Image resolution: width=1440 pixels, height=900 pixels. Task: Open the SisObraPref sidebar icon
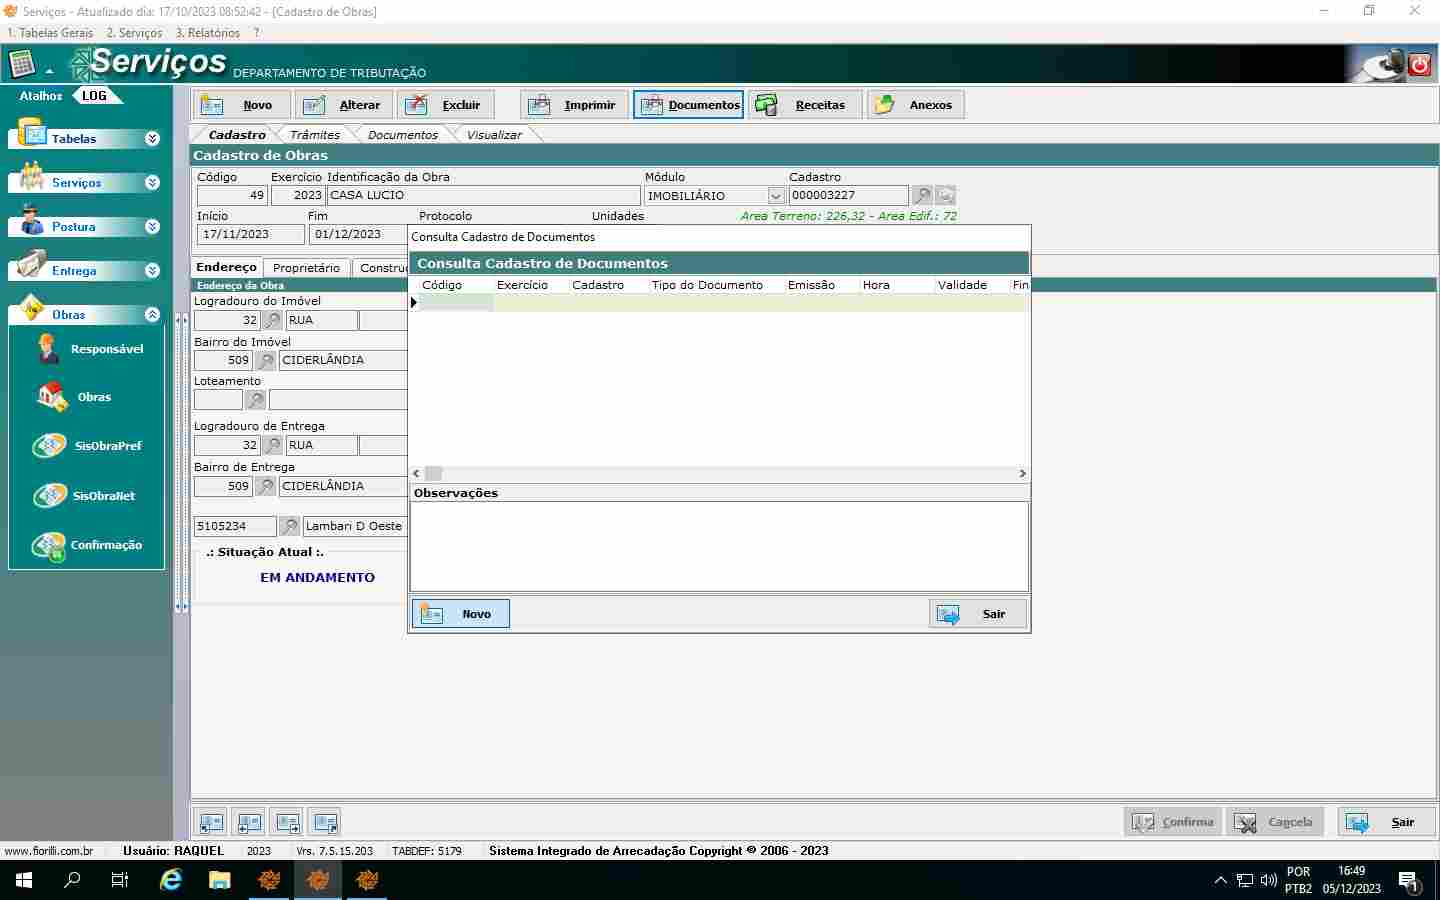coord(50,446)
